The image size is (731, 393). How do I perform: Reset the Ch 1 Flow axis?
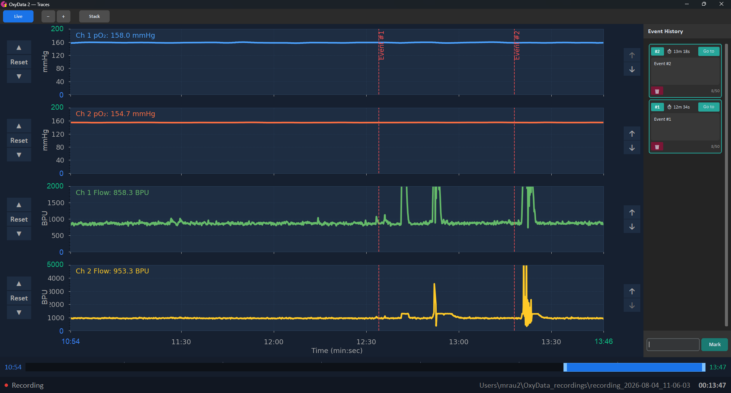pyautogui.click(x=19, y=219)
